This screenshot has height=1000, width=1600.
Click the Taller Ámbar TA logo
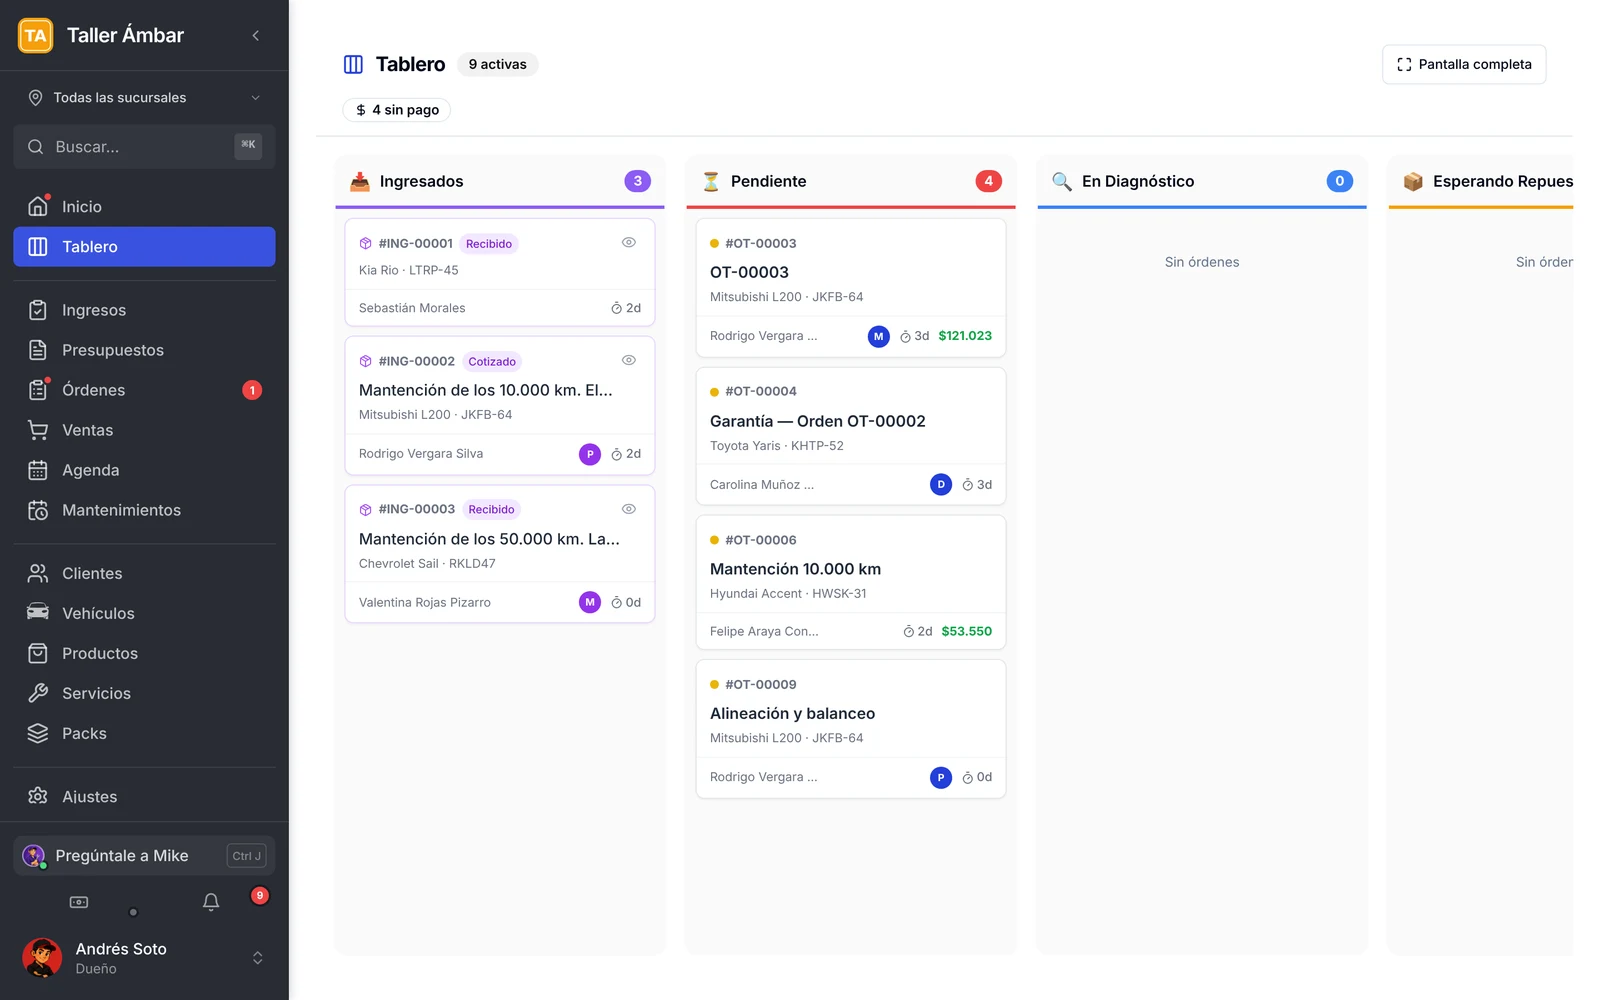36,36
